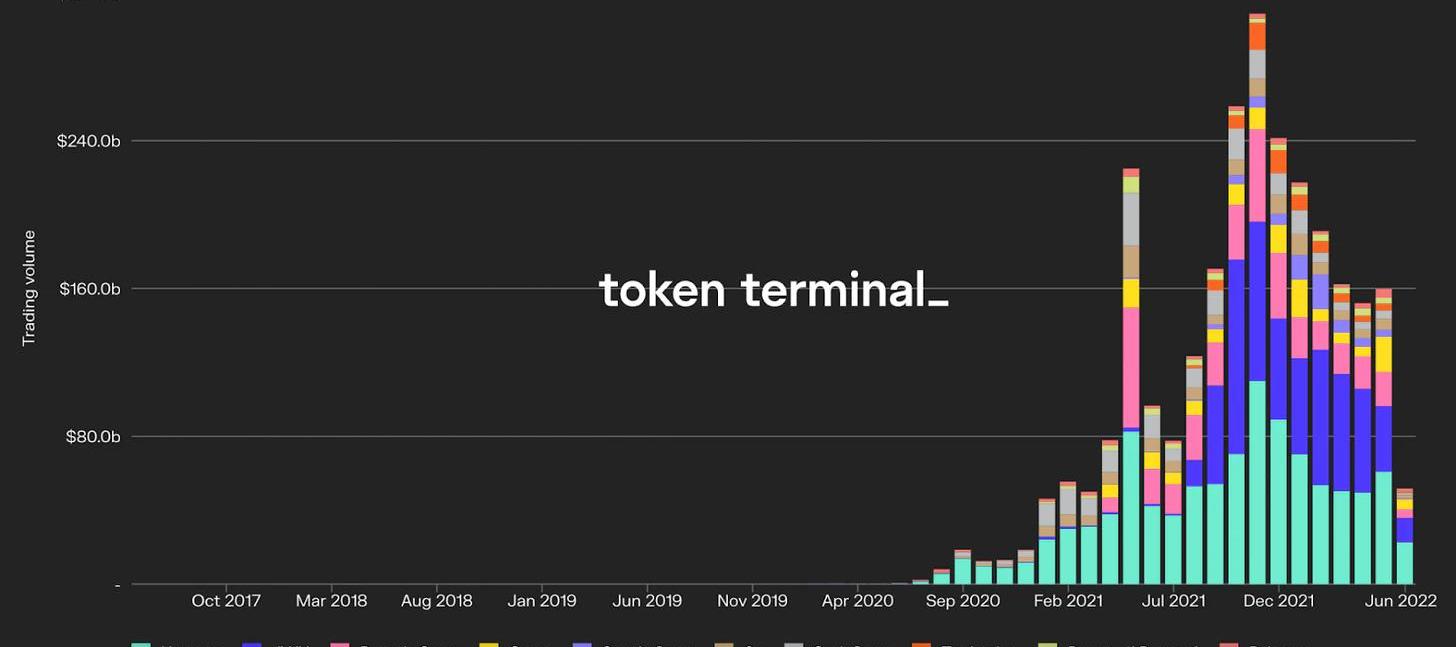This screenshot has width=1456, height=647.
Task: Click the Trading volume axis title
Action: point(29,288)
